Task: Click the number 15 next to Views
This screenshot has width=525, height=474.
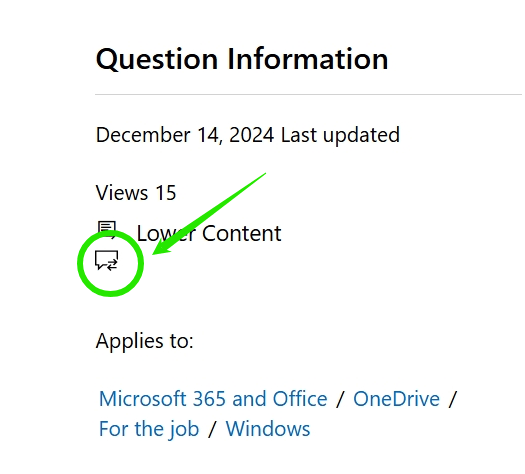Action: 166,192
